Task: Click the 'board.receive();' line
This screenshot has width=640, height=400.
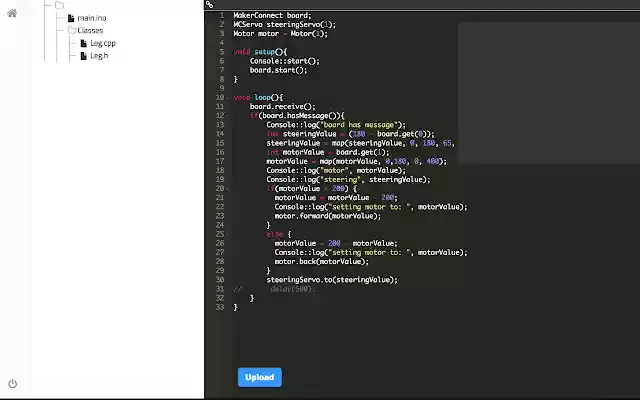Action: pyautogui.click(x=282, y=107)
